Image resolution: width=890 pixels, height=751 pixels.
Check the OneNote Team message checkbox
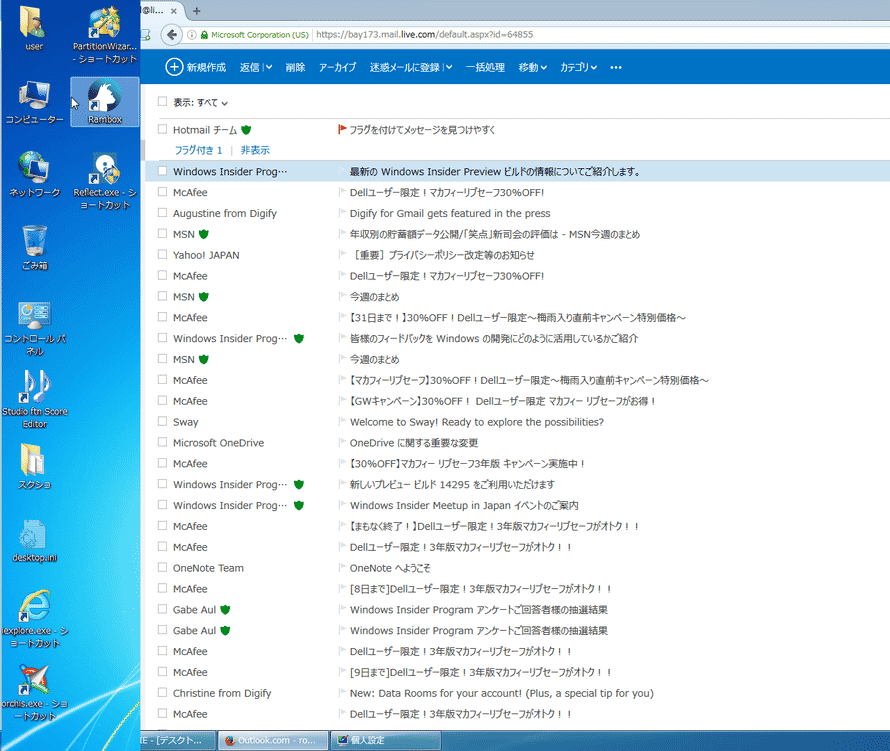[162, 568]
